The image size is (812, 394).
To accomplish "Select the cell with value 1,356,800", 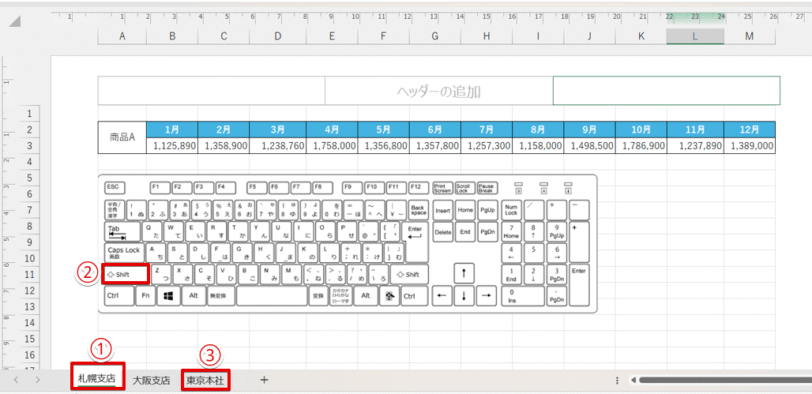I will tap(383, 145).
